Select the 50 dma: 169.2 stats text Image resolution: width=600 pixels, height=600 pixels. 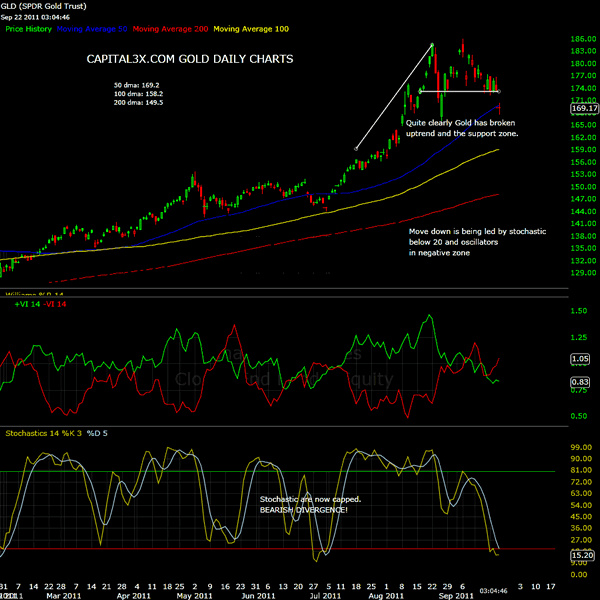click(x=135, y=85)
